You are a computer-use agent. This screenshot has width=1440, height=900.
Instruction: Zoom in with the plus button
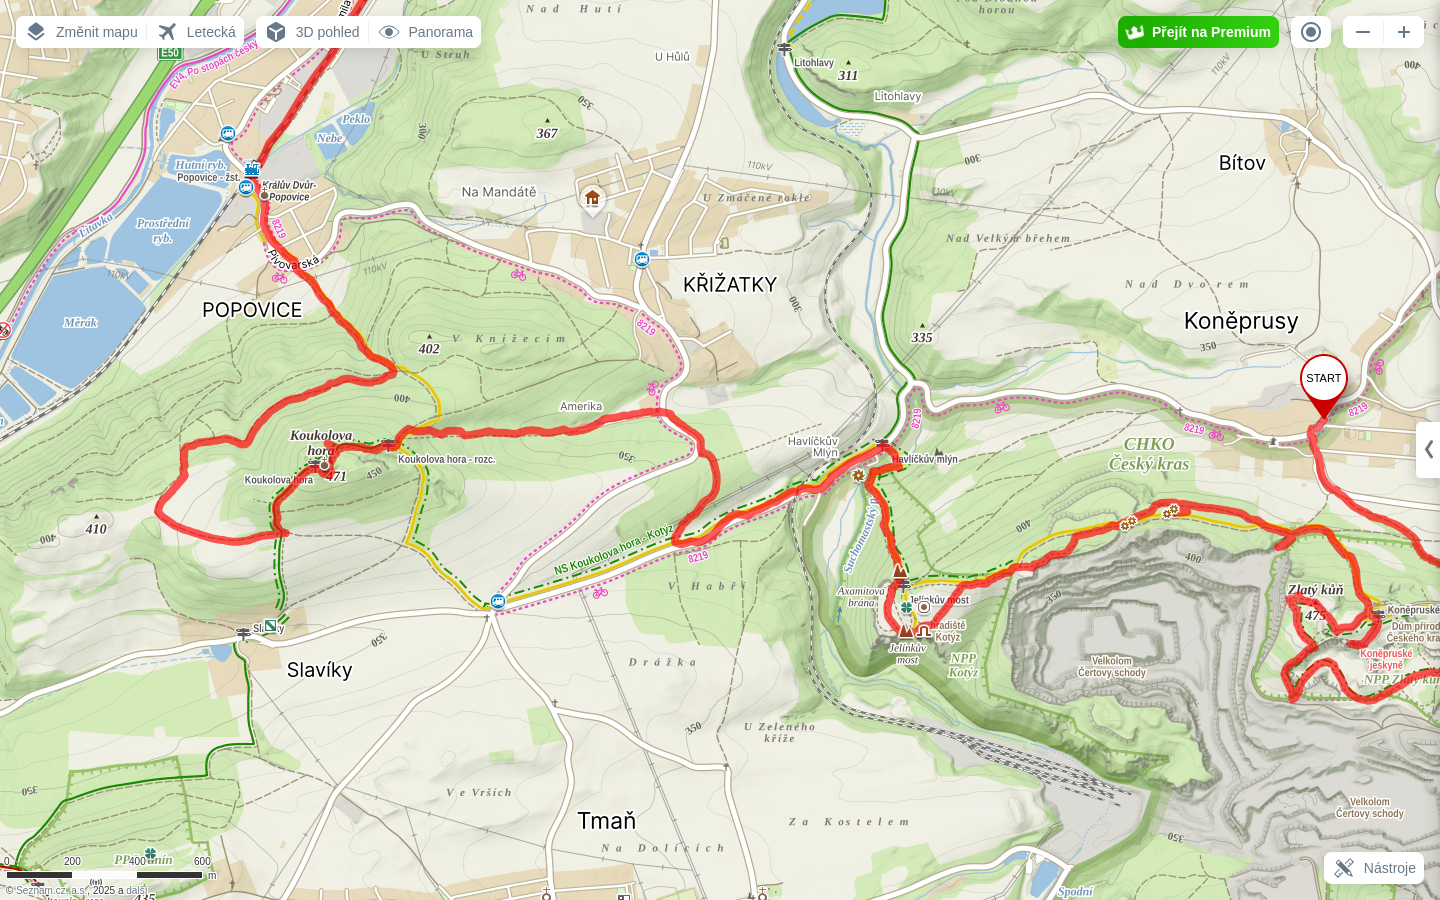point(1404,32)
